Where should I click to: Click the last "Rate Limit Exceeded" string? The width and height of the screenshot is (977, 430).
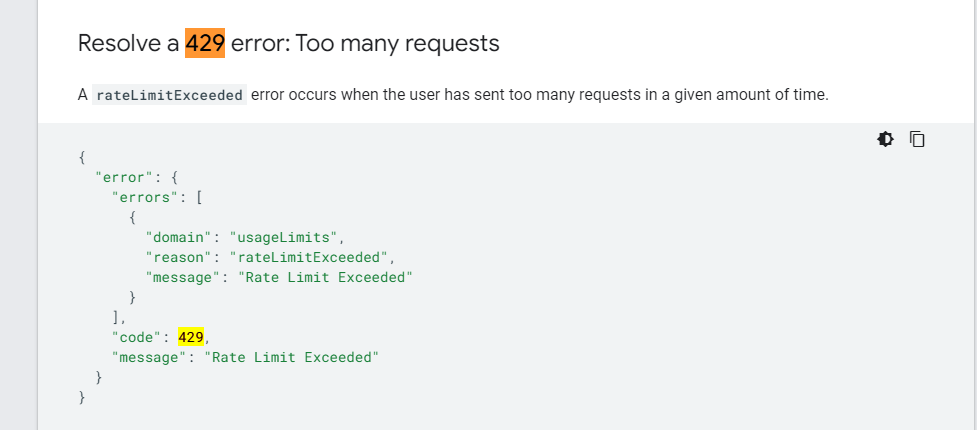pyautogui.click(x=292, y=358)
